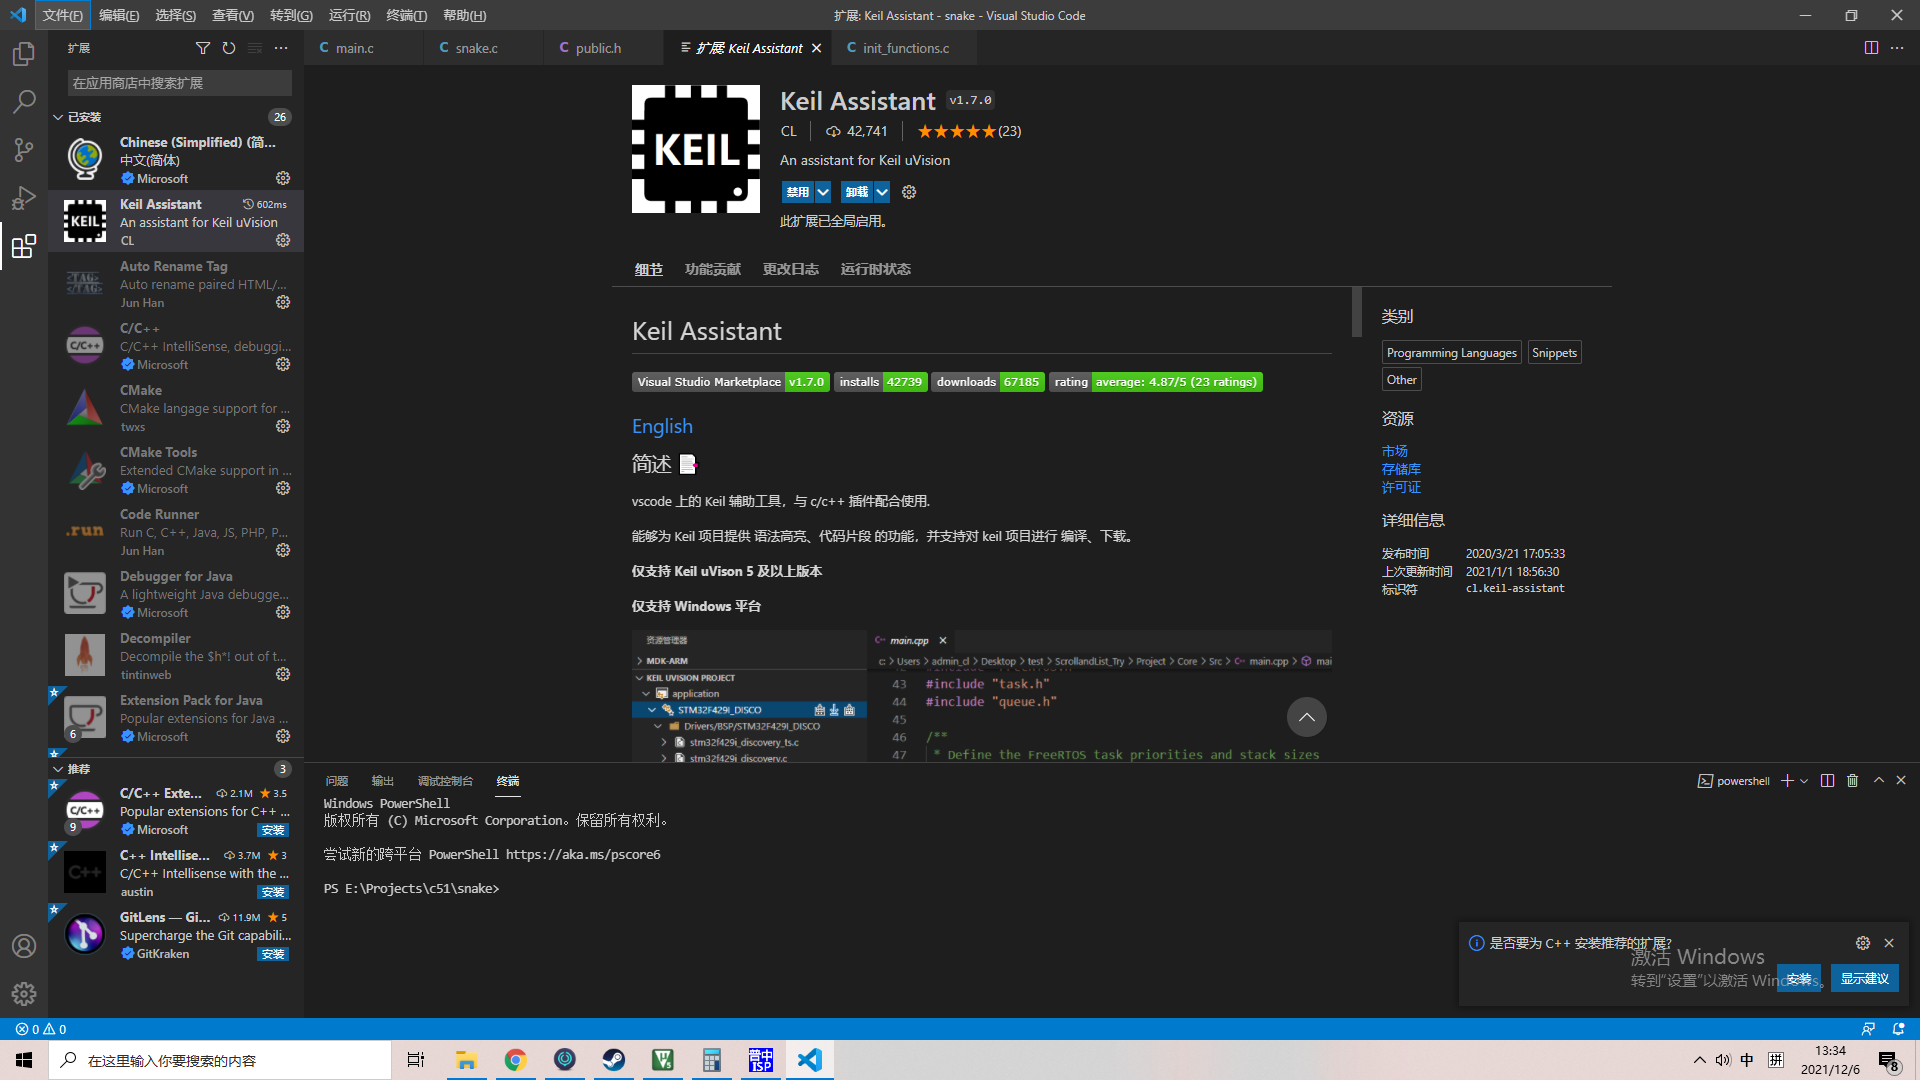
Task: Close the C++ recommendation notification
Action: [x=1889, y=943]
